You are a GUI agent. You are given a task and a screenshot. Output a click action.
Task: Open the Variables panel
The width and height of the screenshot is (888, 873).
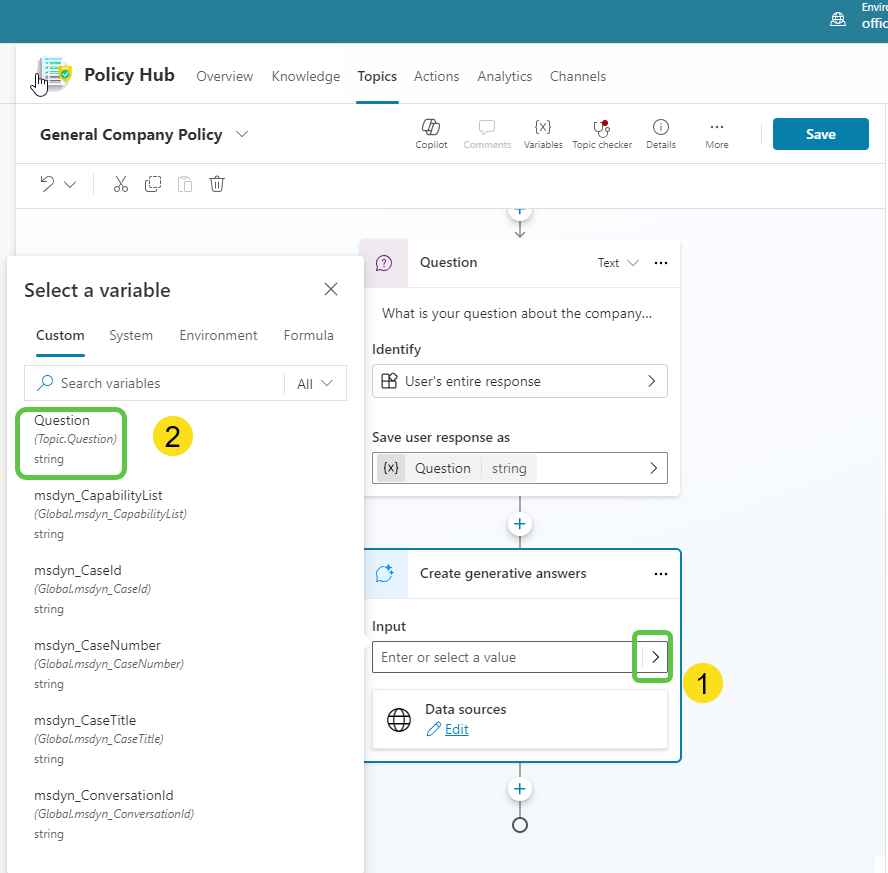[x=543, y=128]
